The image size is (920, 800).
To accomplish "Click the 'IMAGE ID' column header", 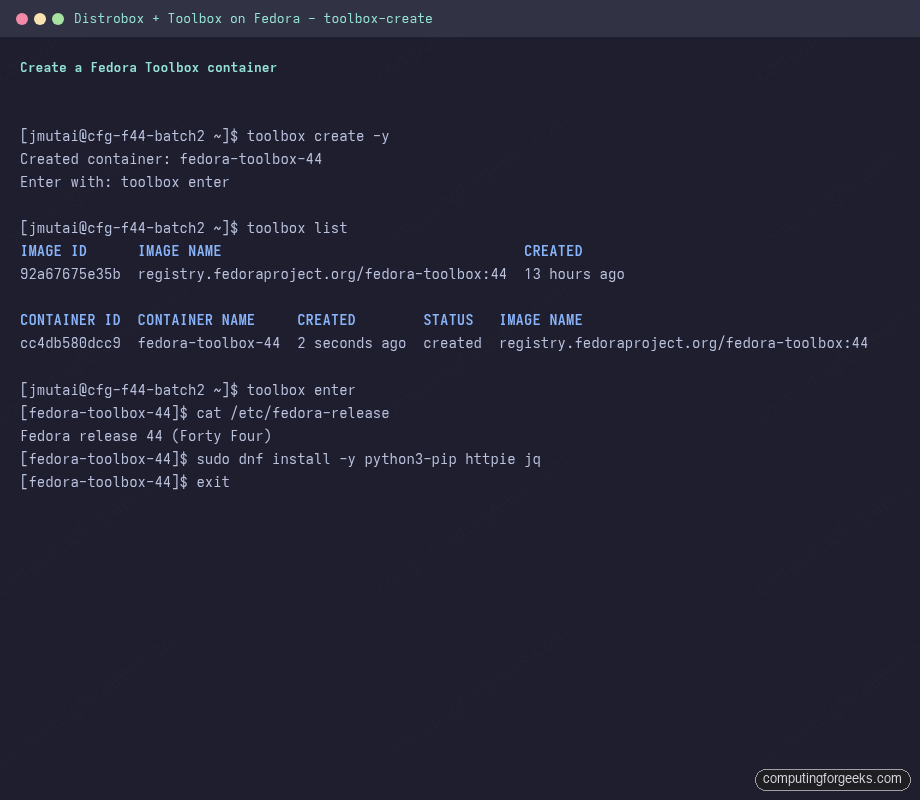I will pos(53,251).
